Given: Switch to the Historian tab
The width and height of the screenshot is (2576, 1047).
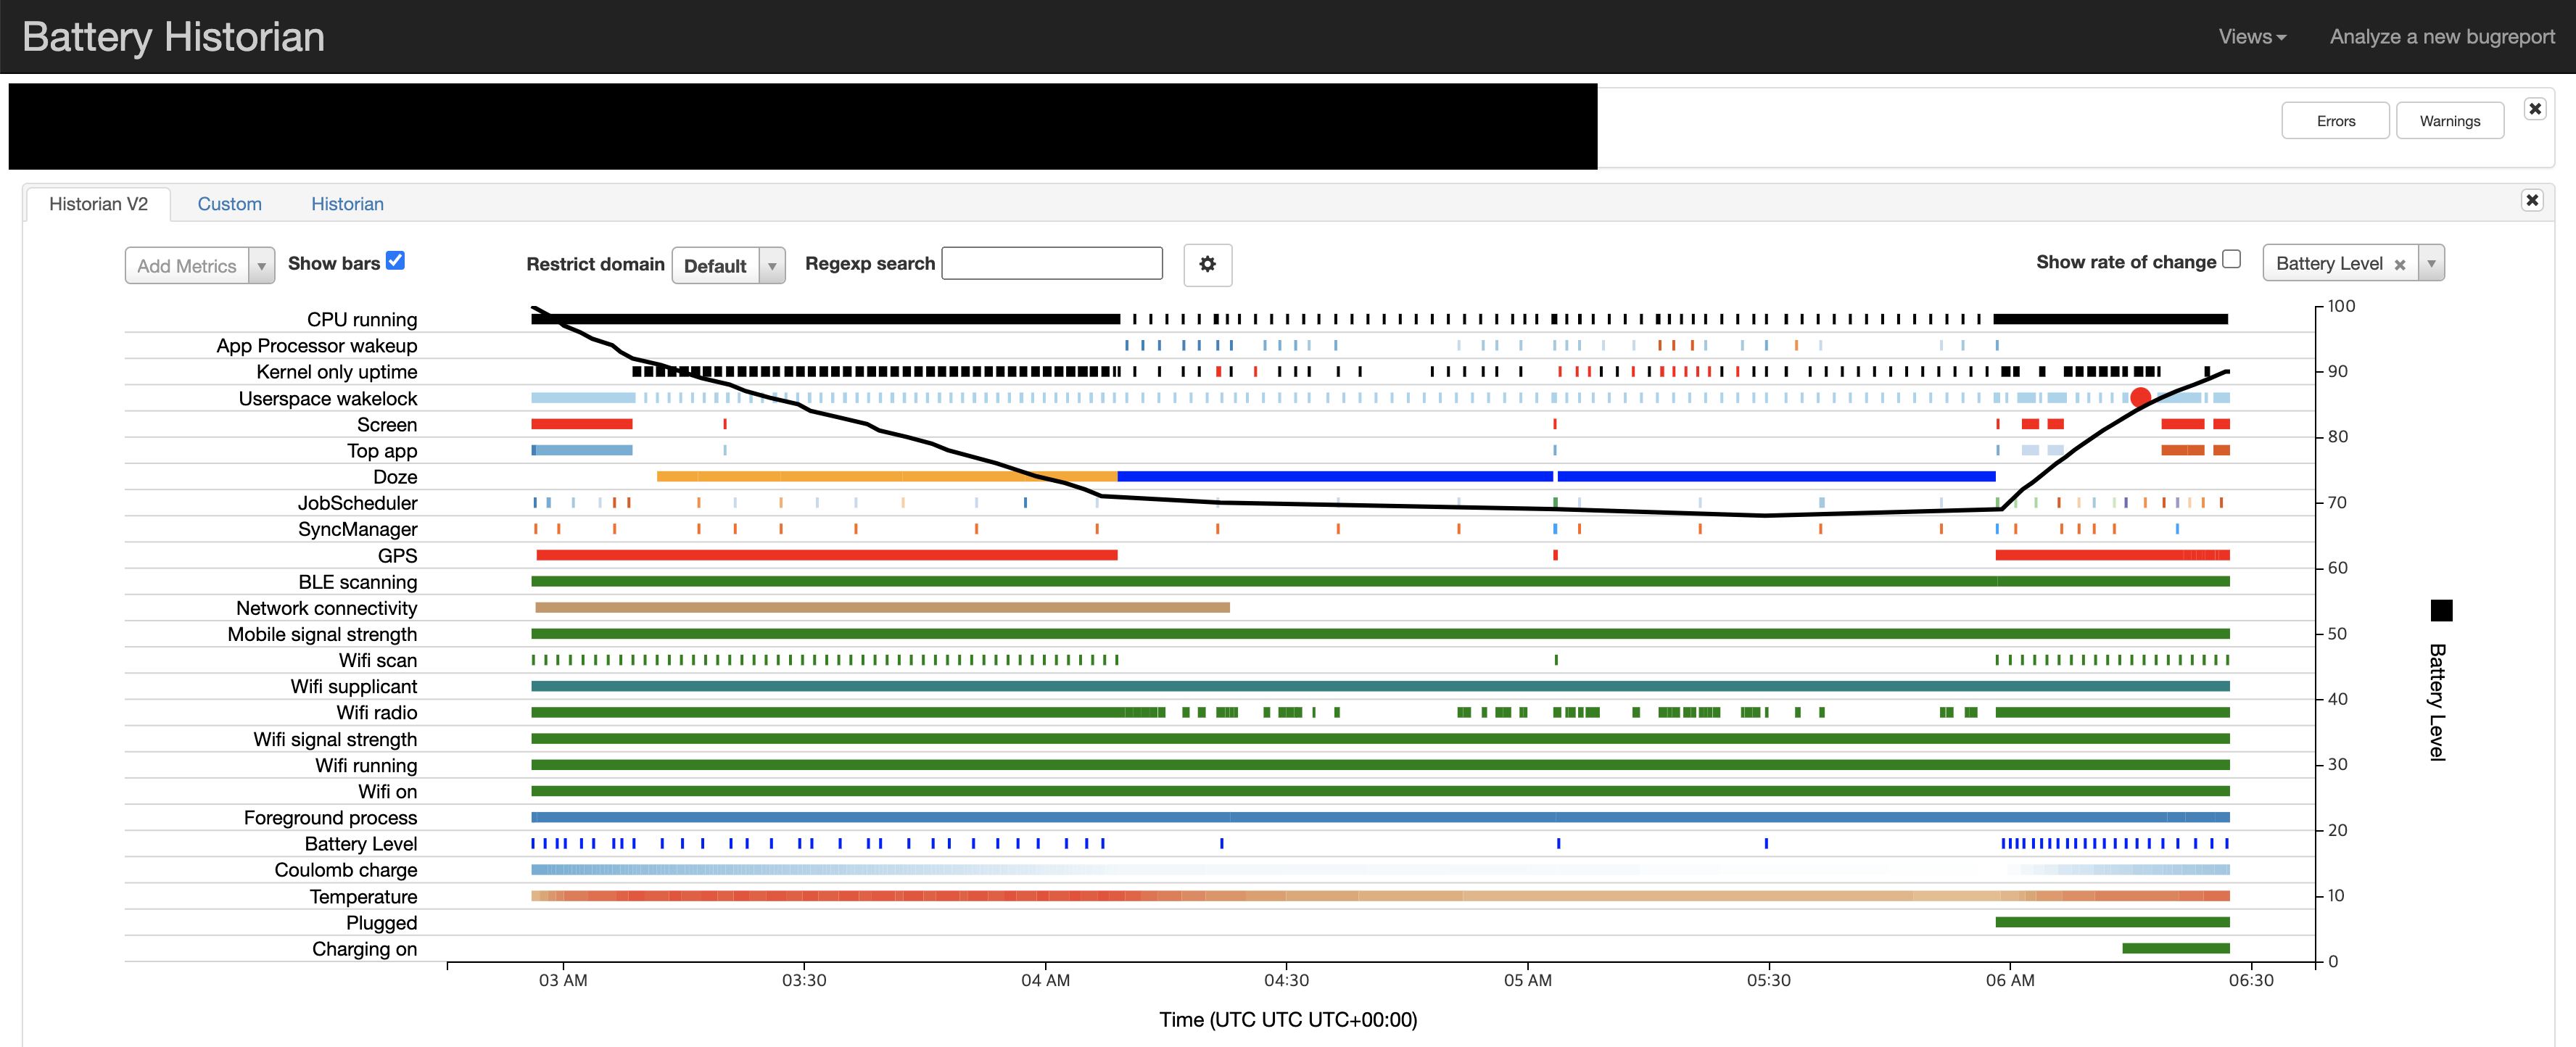Looking at the screenshot, I should click(347, 204).
